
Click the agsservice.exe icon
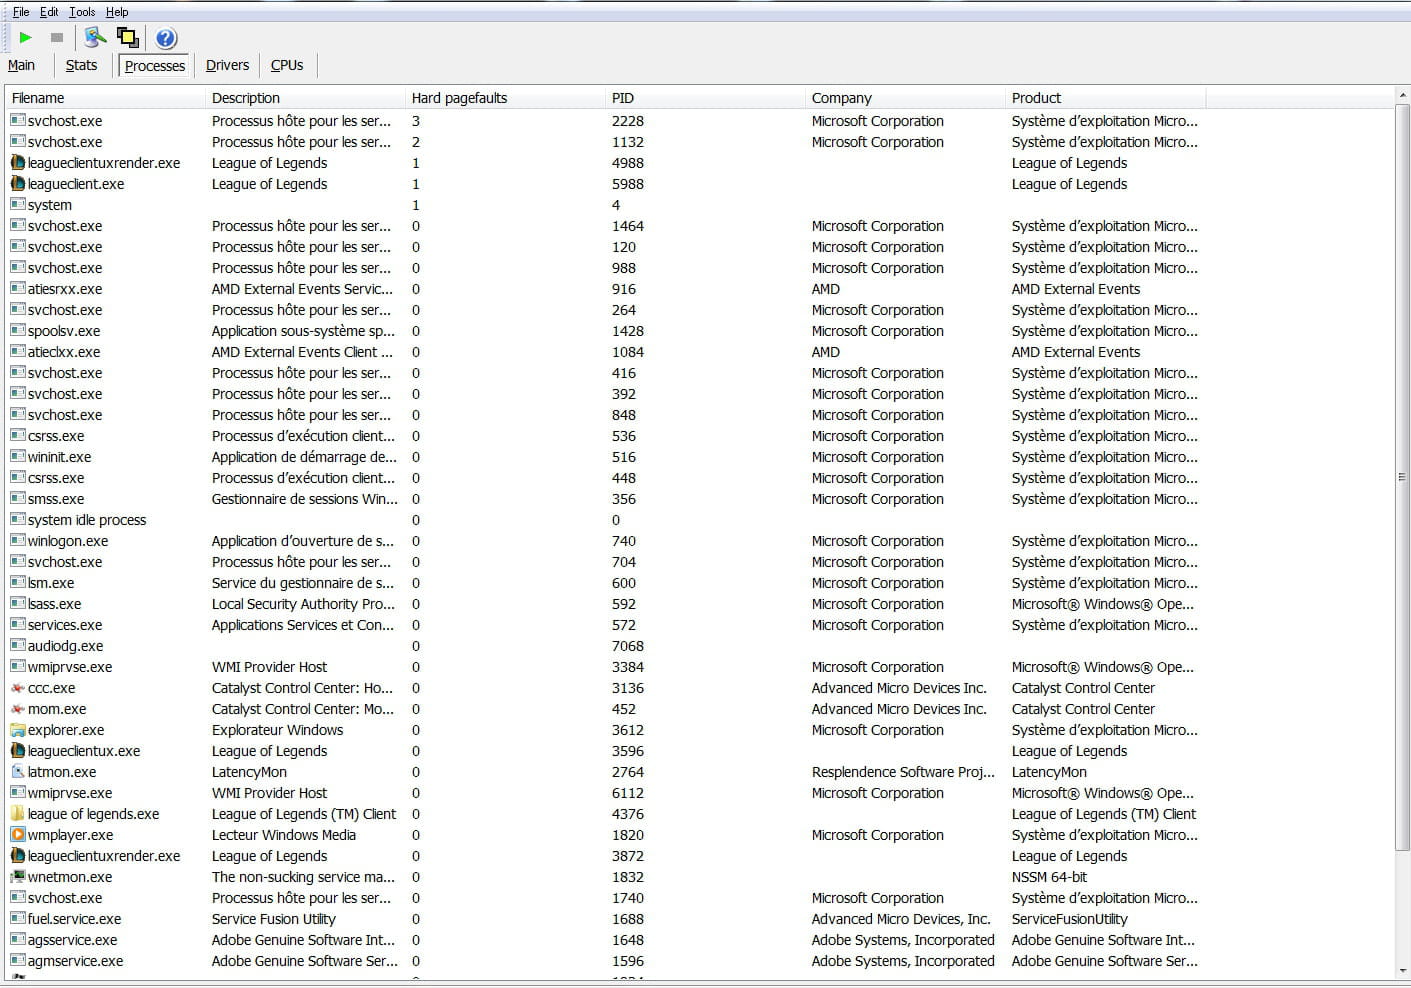tap(18, 940)
